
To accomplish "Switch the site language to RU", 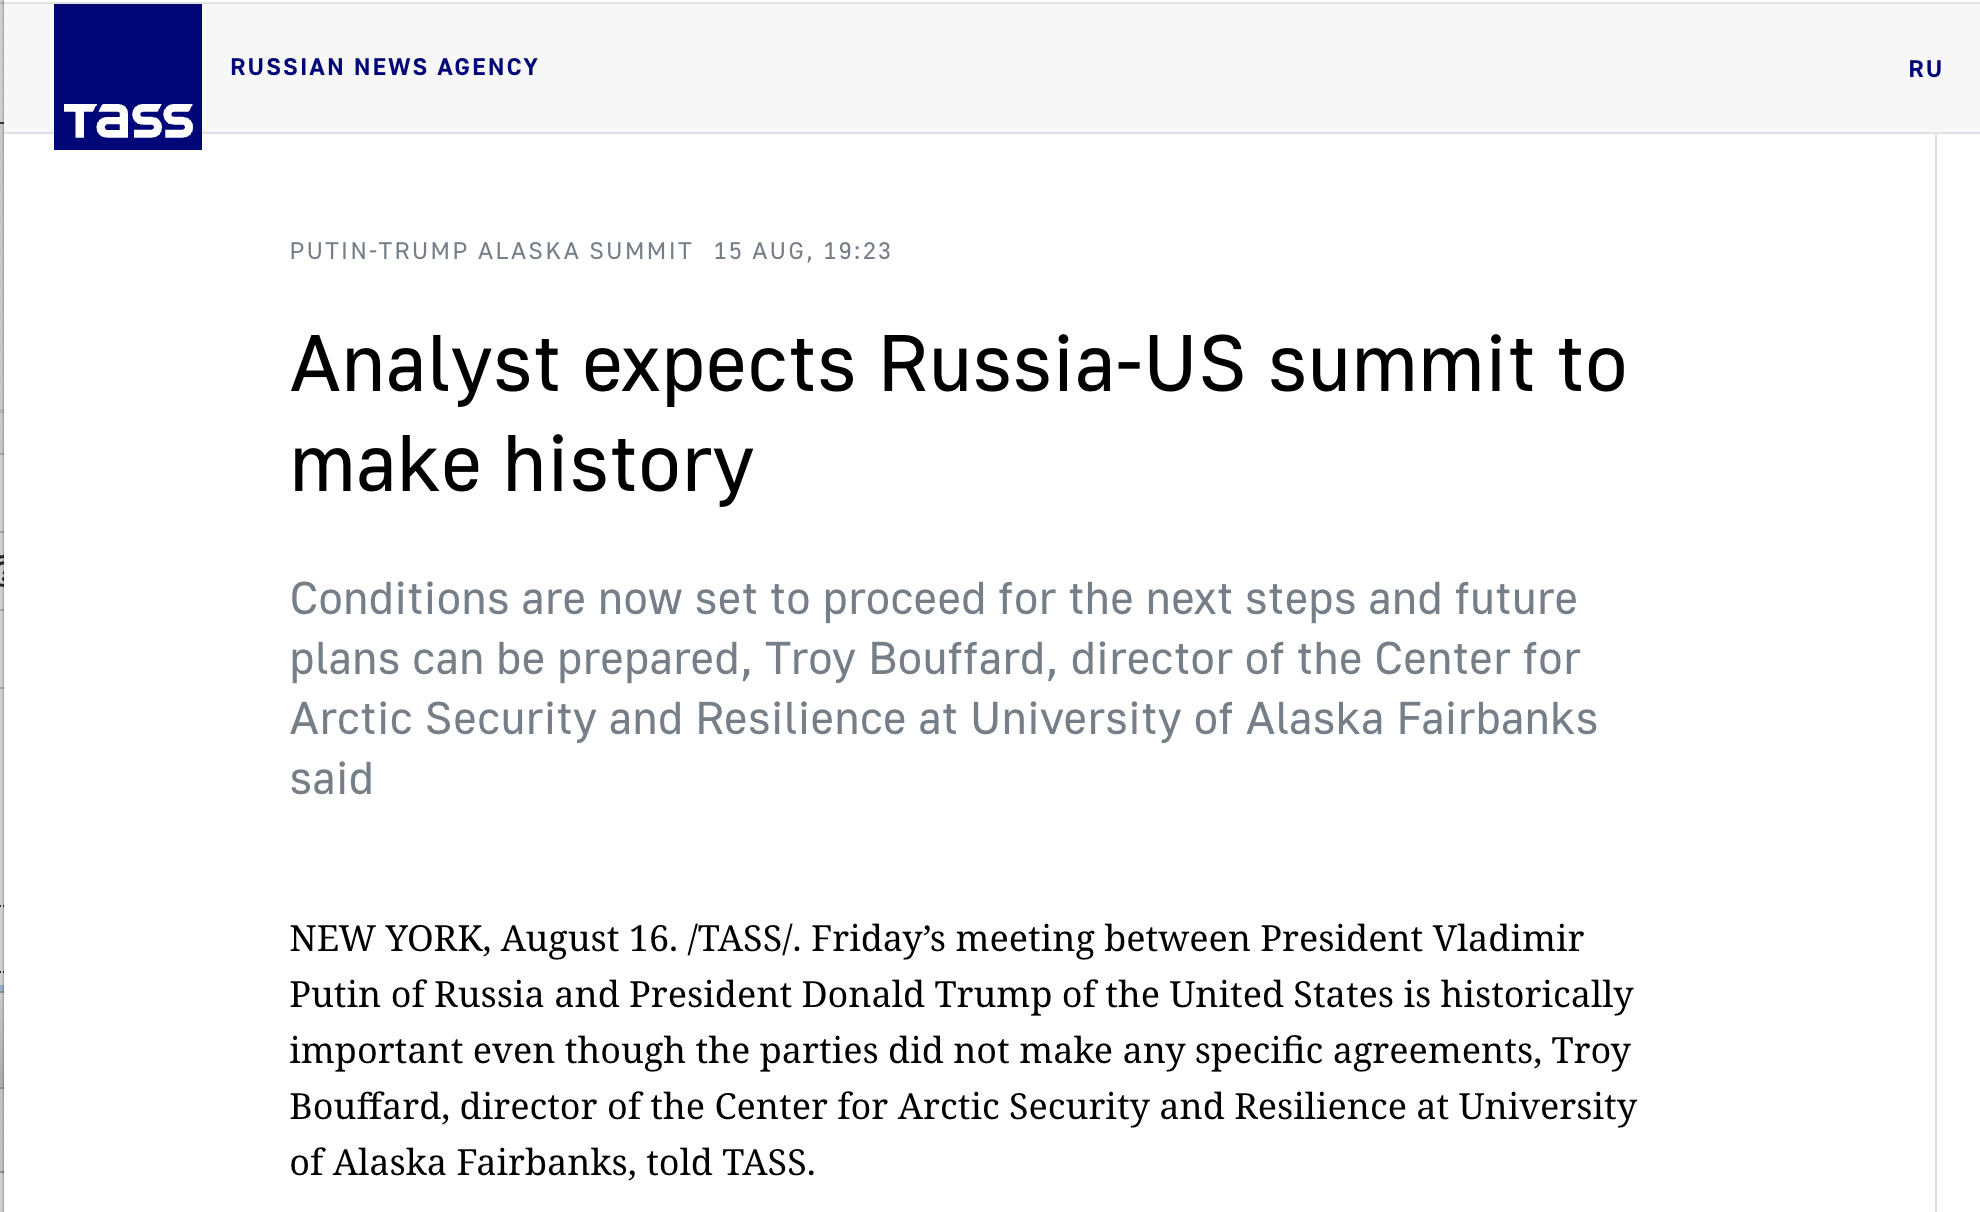I will (x=1925, y=69).
